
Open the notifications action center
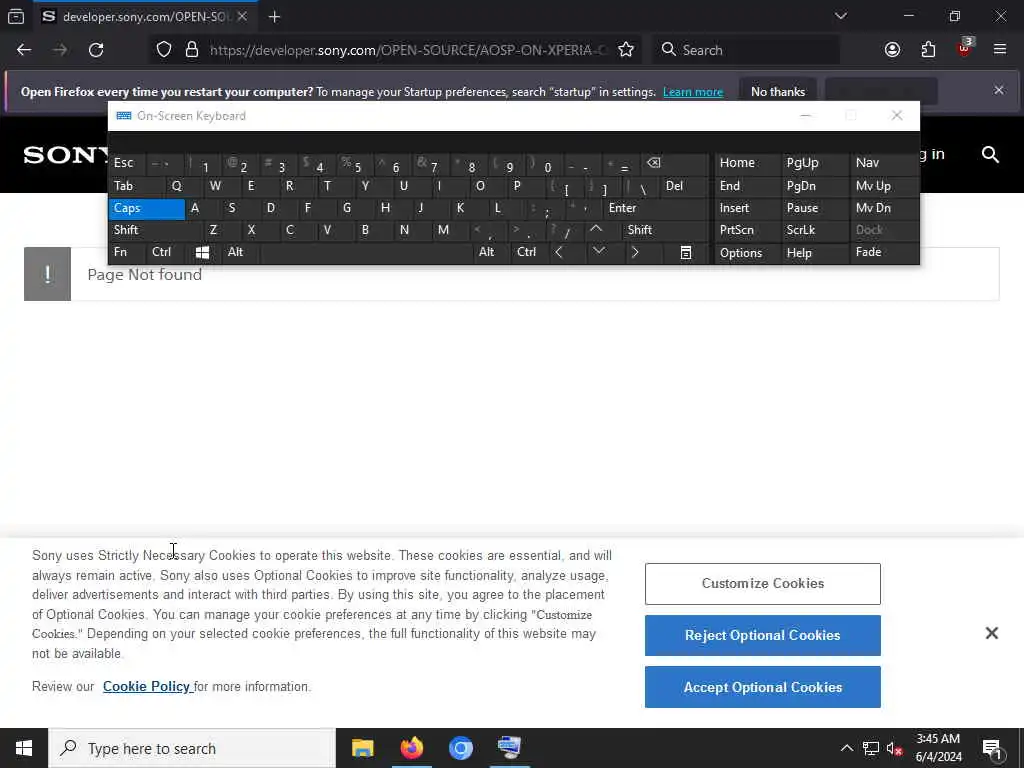click(992, 749)
